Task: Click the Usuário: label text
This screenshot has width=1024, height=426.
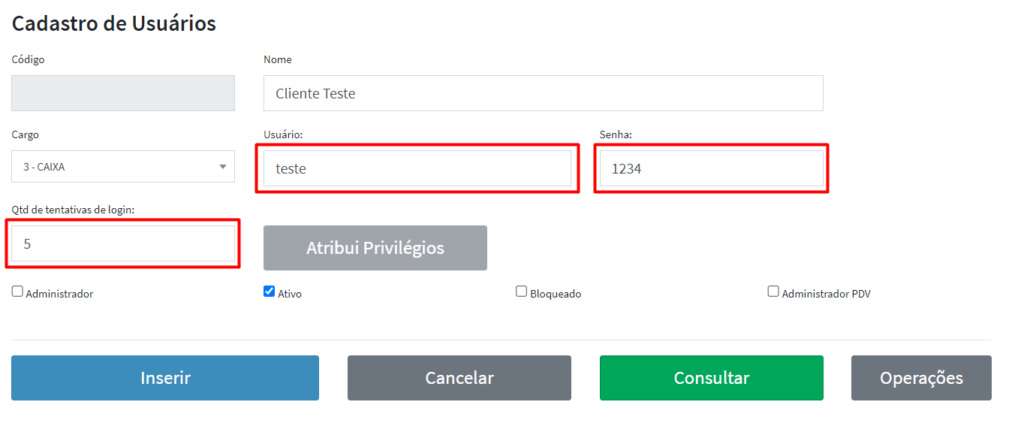Action: (x=283, y=134)
